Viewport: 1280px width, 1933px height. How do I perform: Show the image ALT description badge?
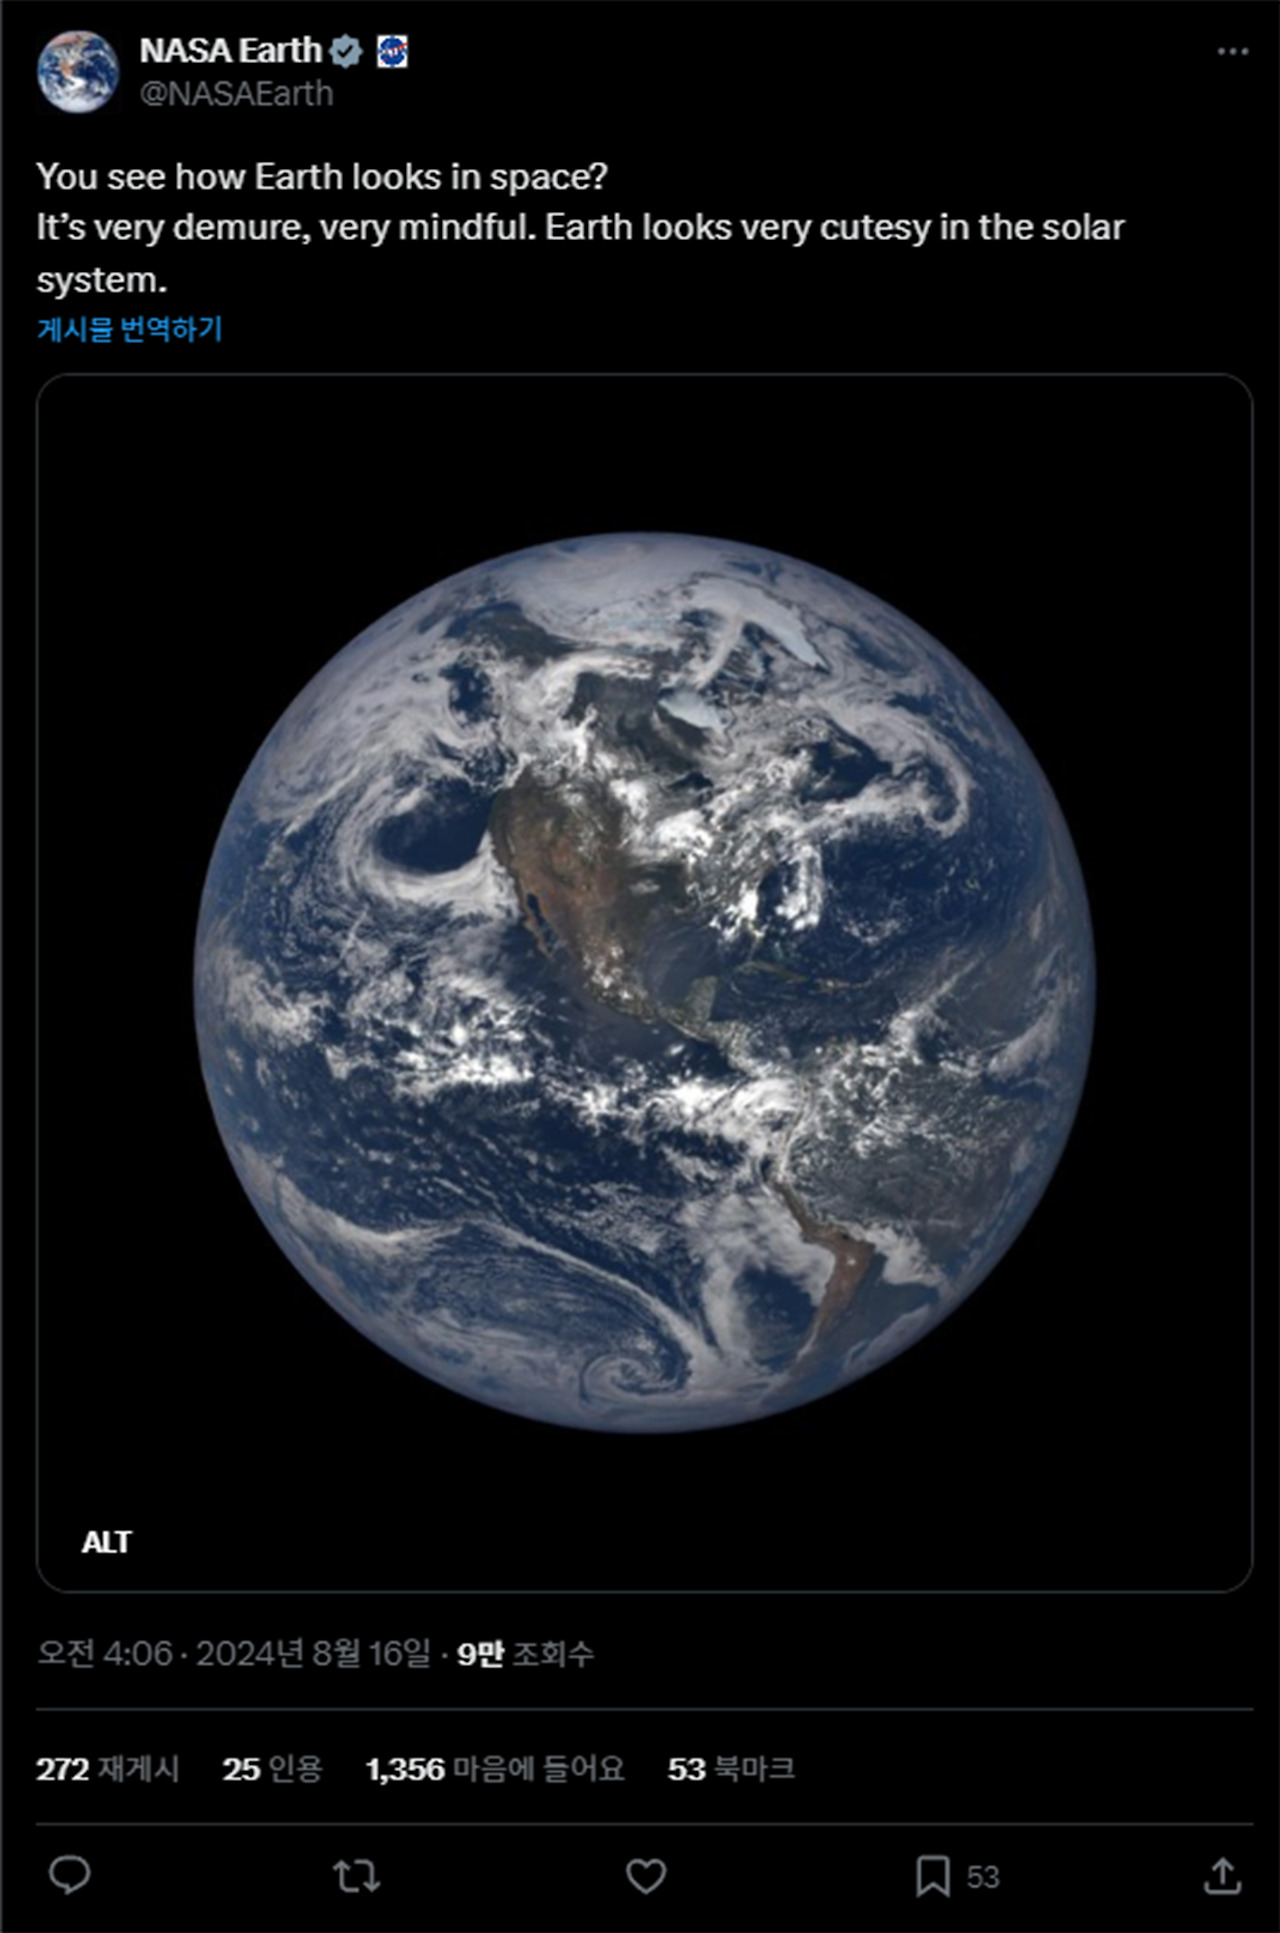[x=106, y=1542]
